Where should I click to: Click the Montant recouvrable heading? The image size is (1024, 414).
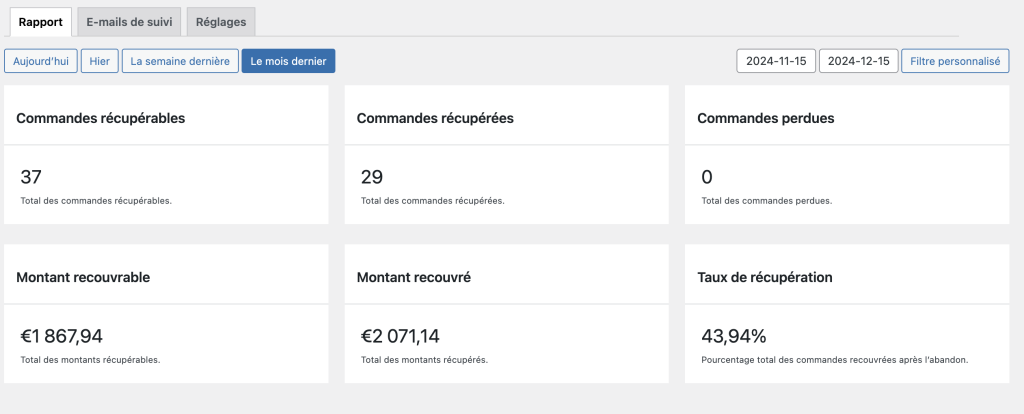(83, 277)
